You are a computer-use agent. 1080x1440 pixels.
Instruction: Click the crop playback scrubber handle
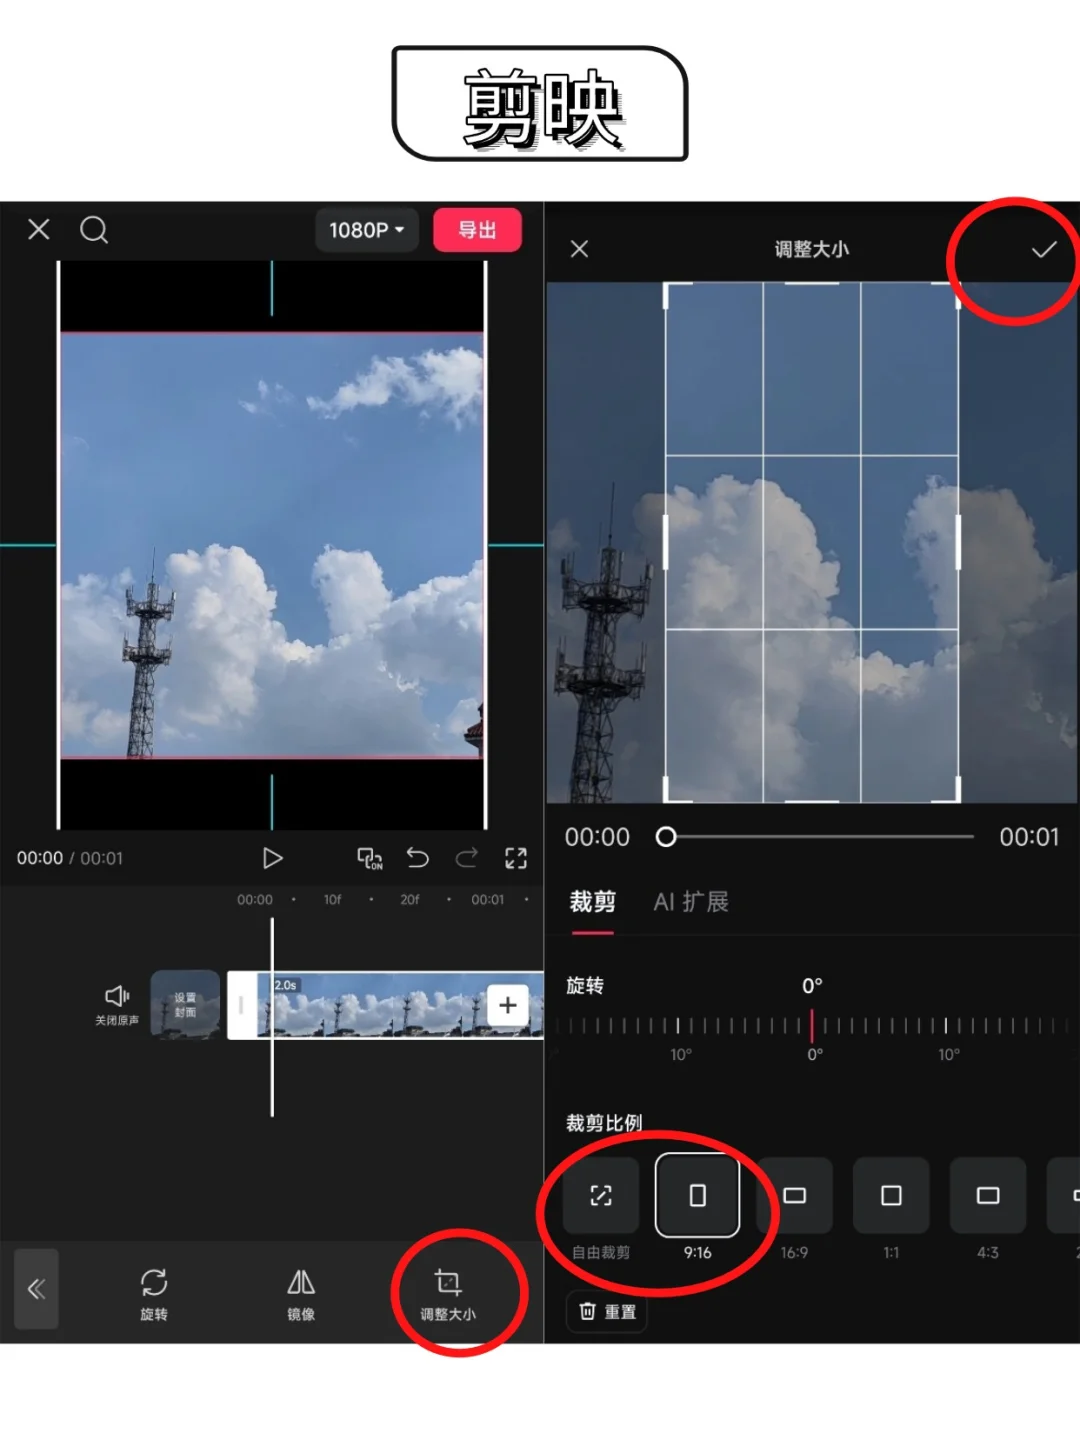coord(666,837)
